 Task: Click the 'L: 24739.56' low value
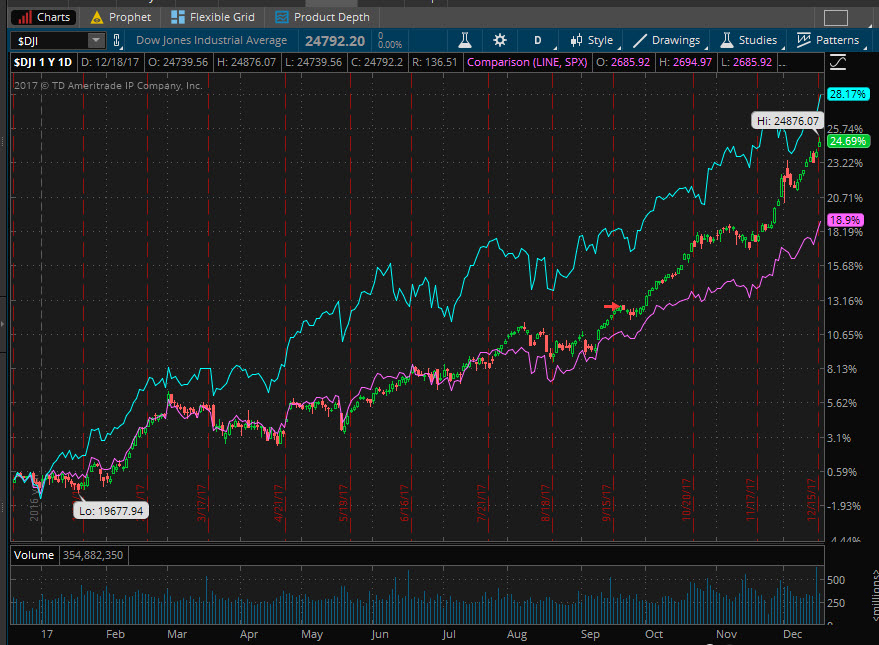pyautogui.click(x=313, y=62)
